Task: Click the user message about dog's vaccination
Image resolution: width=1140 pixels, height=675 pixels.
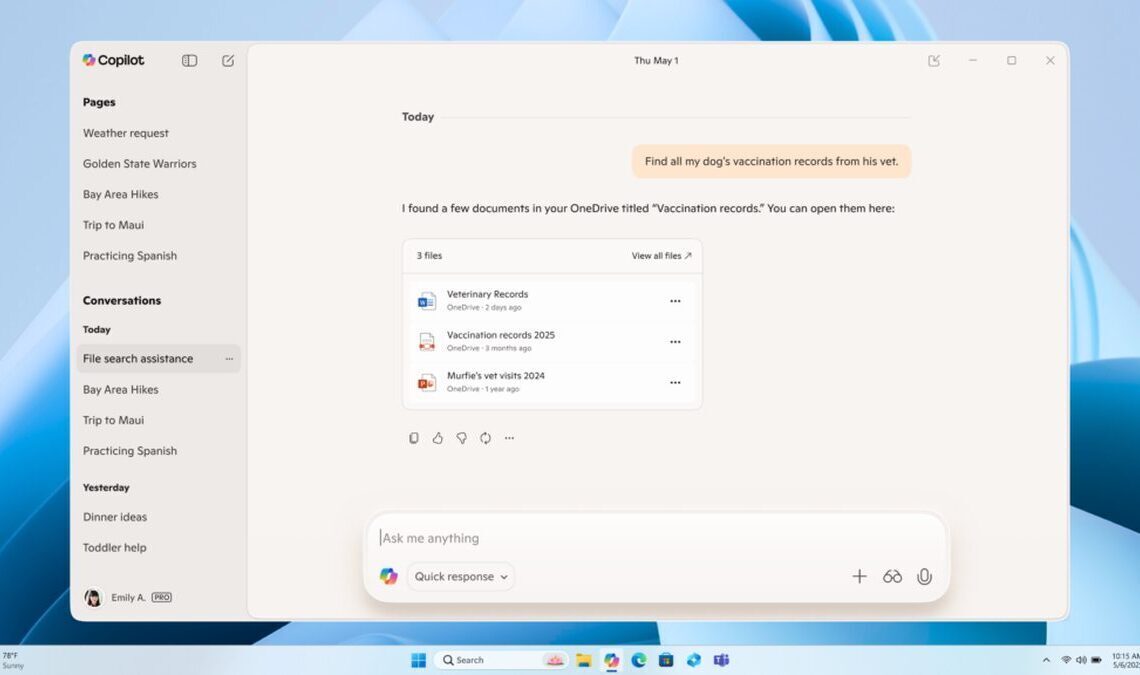Action: [771, 161]
